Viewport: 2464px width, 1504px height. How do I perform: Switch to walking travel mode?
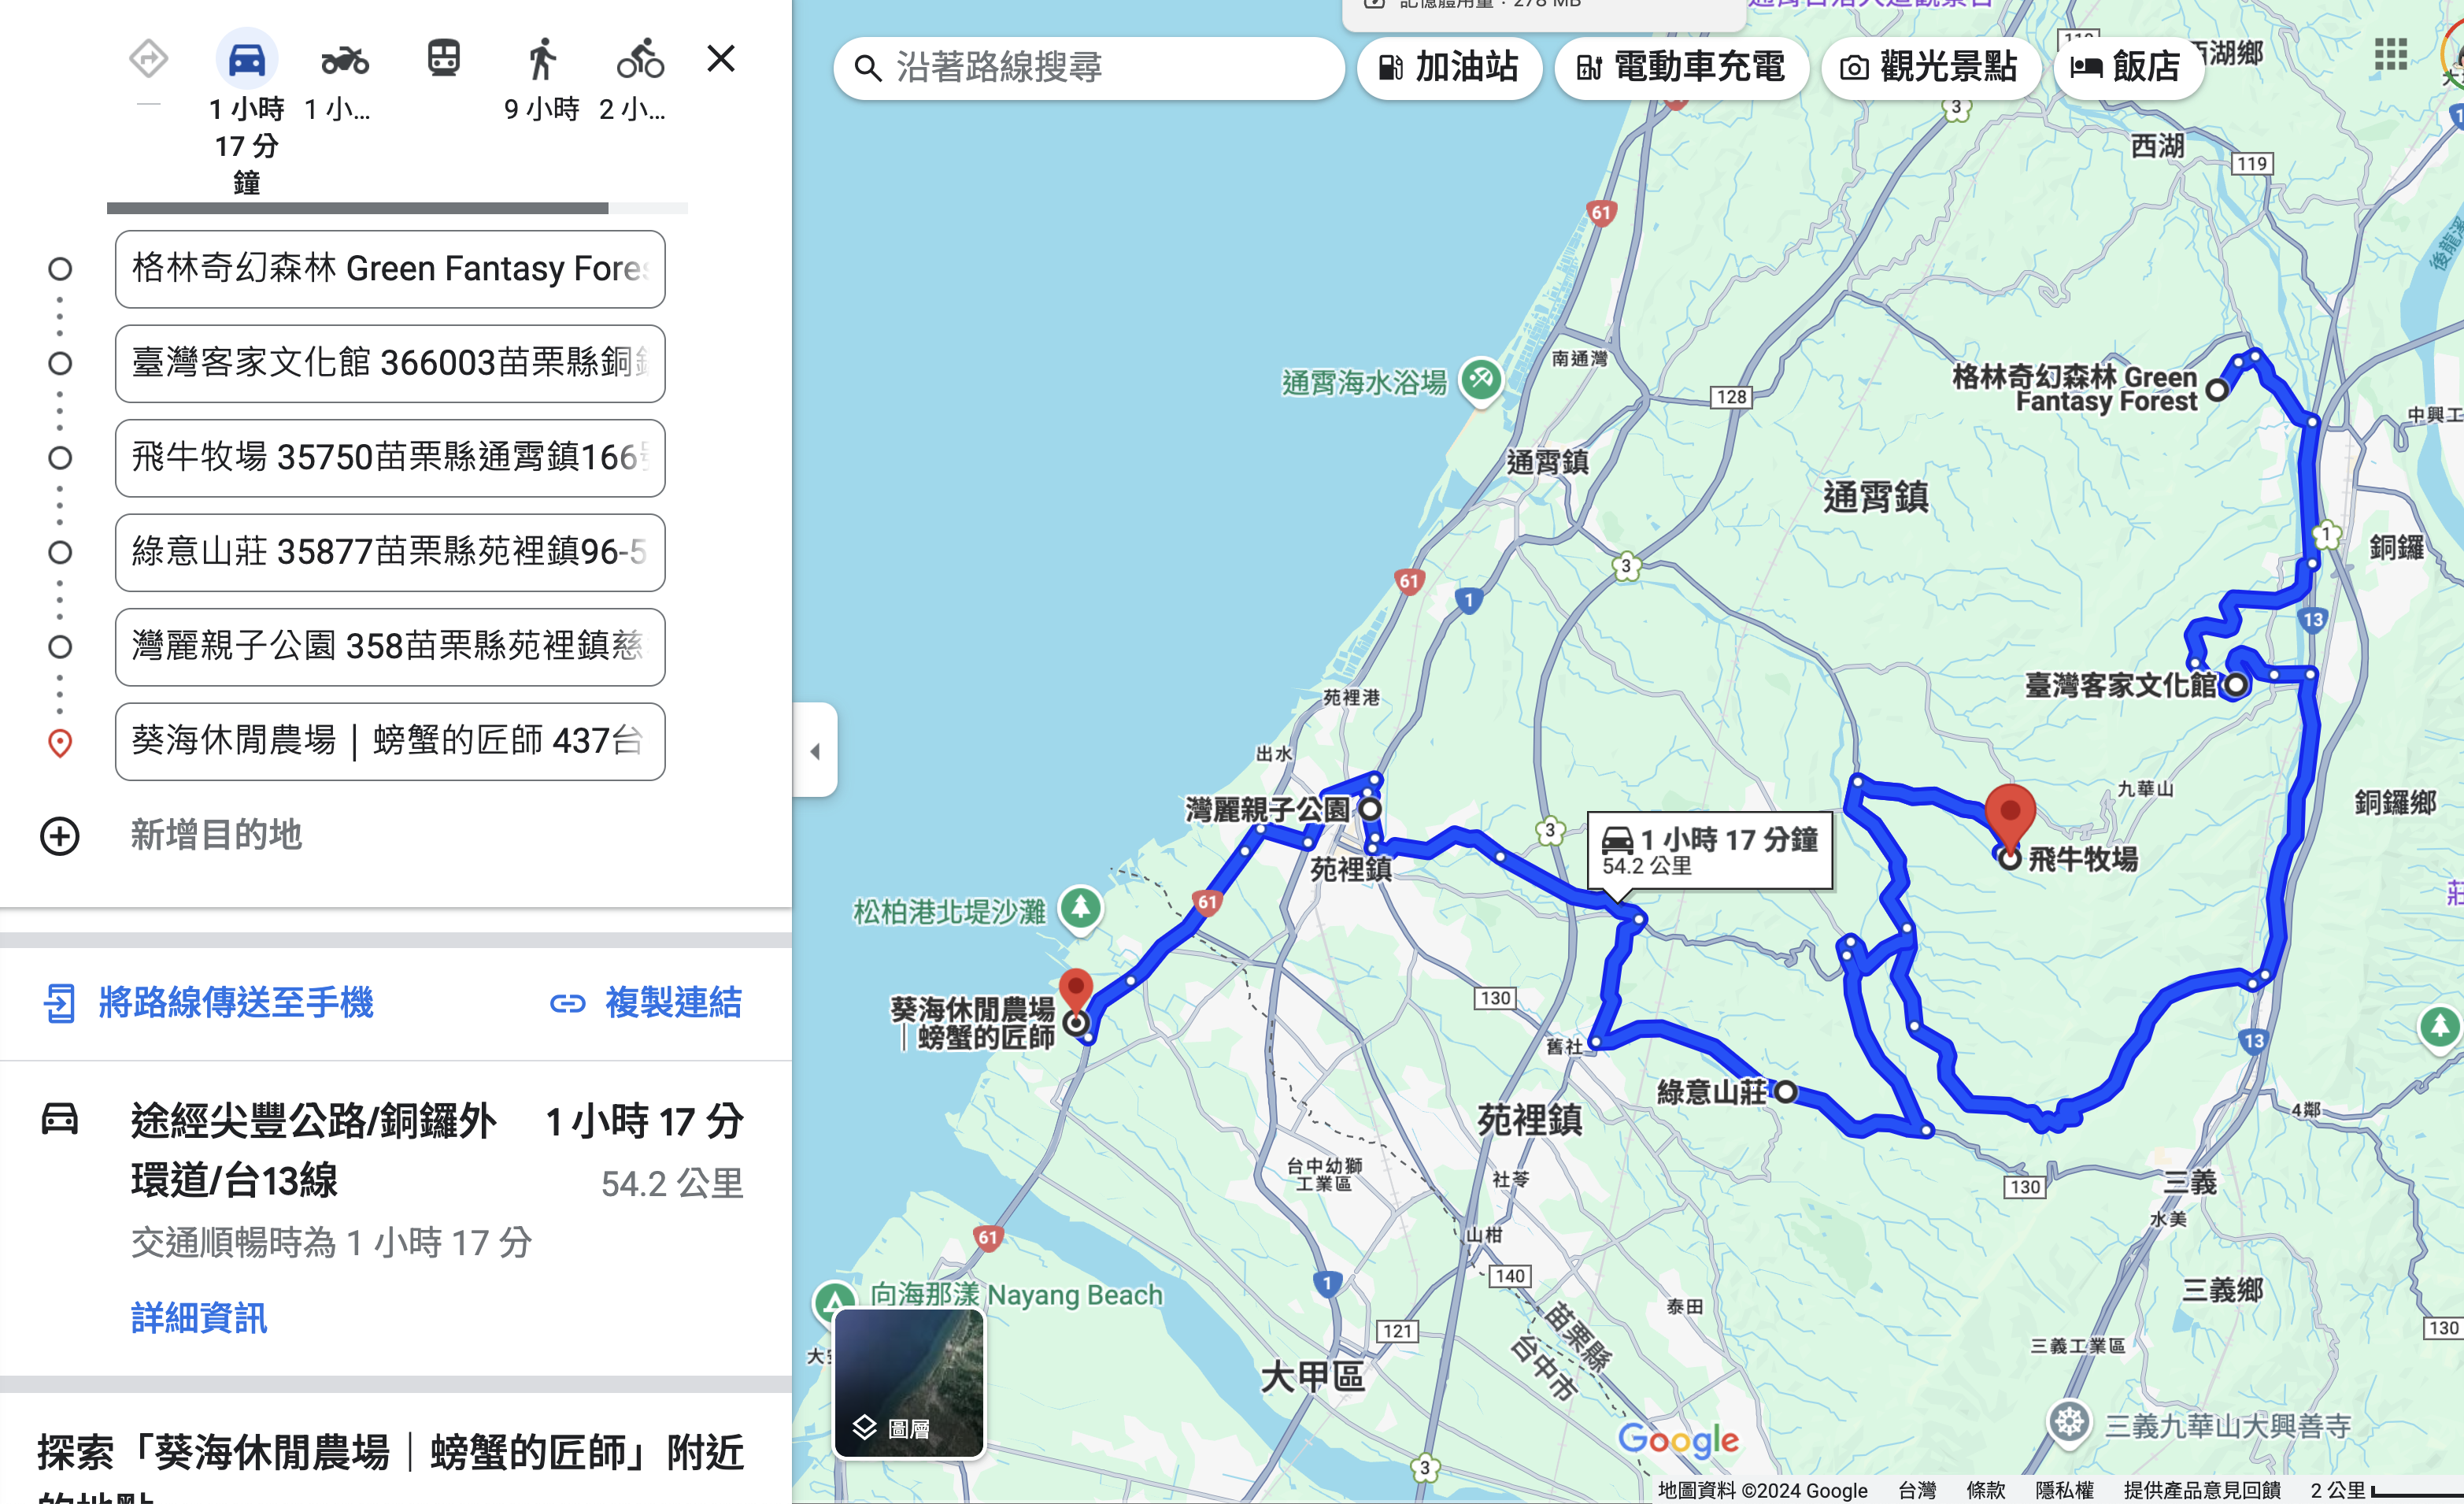point(542,59)
